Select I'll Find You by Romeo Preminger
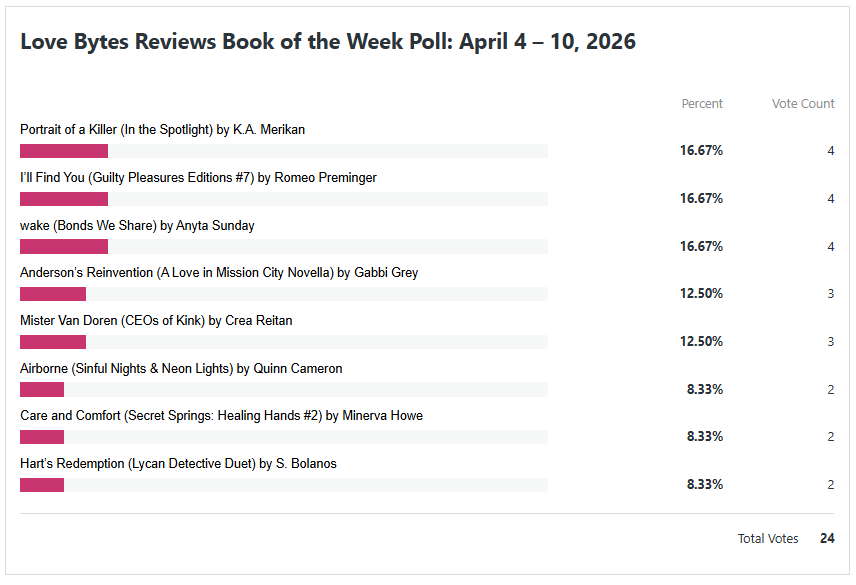This screenshot has width=856, height=585. click(x=198, y=178)
